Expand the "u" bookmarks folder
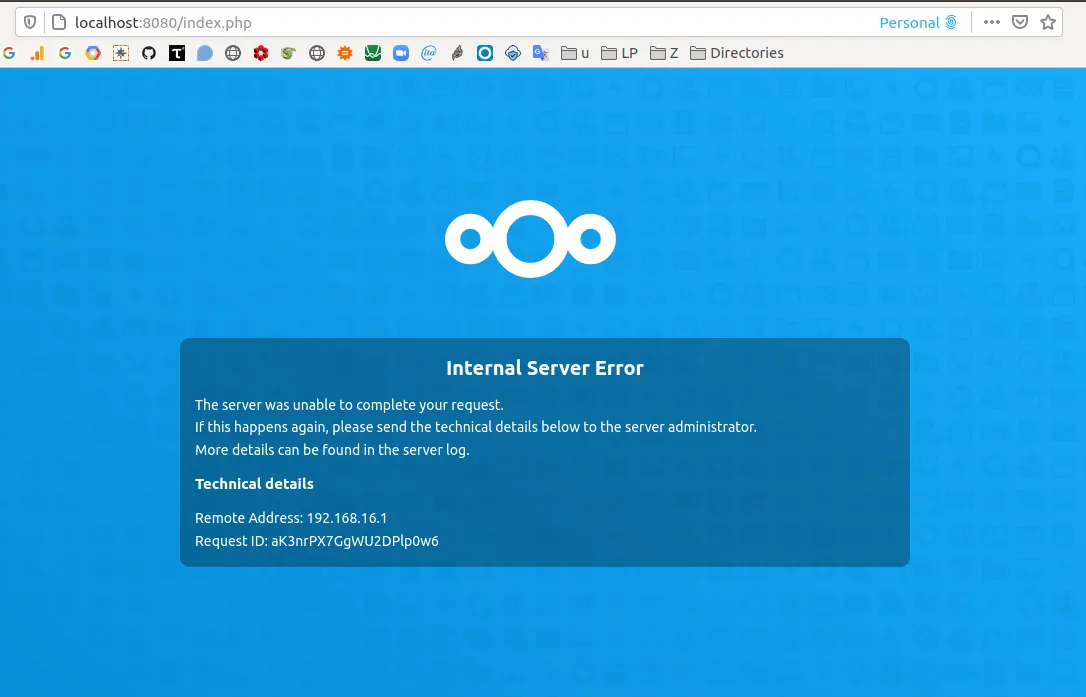The height and width of the screenshot is (697, 1086). (575, 53)
